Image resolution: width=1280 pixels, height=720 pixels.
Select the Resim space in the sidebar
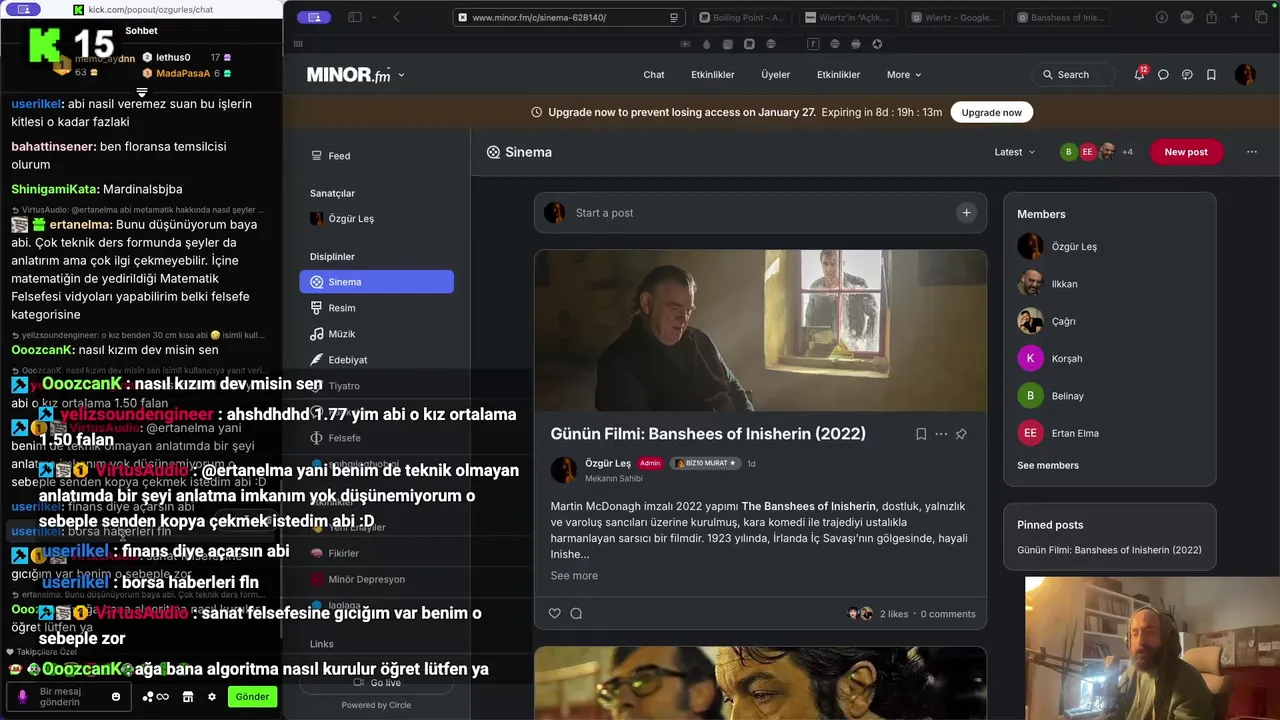pos(376,308)
